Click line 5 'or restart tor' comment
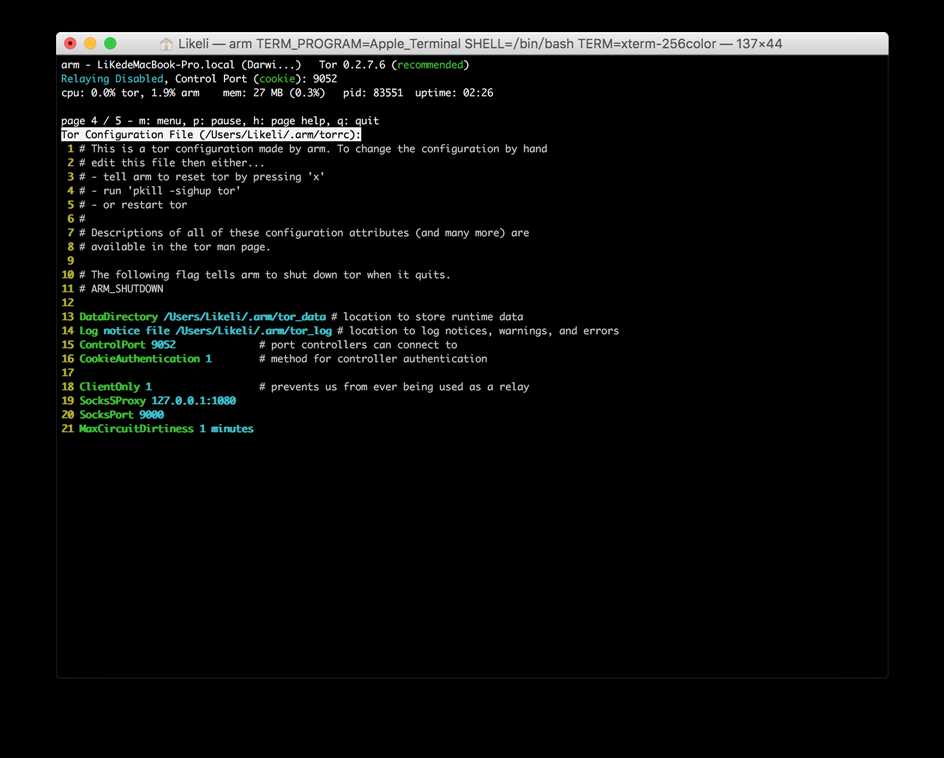This screenshot has width=944, height=758. (x=133, y=205)
